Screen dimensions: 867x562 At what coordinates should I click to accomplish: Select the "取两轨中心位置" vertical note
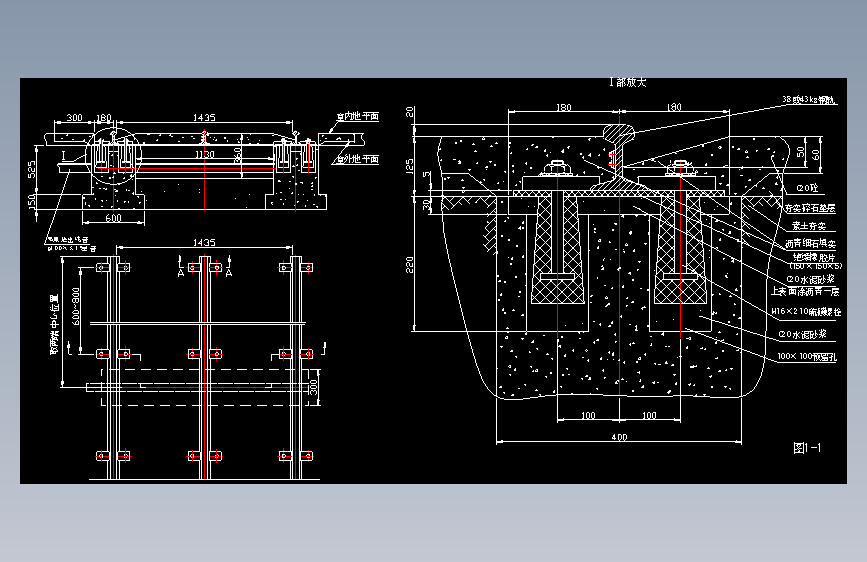click(54, 324)
